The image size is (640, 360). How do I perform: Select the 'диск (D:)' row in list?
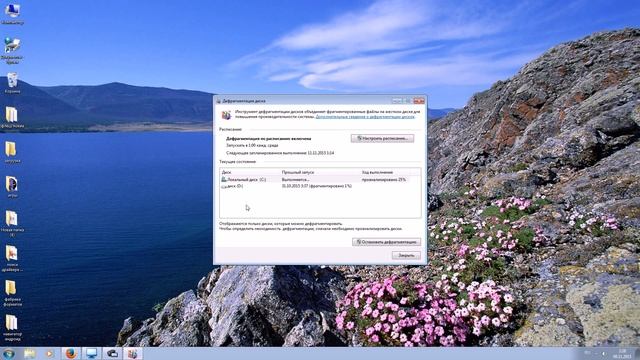[x=320, y=186]
